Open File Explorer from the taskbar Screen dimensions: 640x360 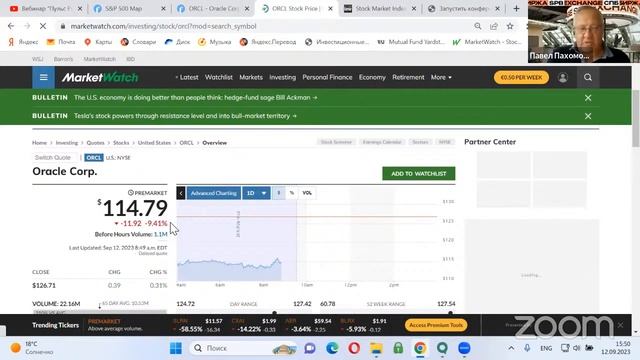[376, 348]
